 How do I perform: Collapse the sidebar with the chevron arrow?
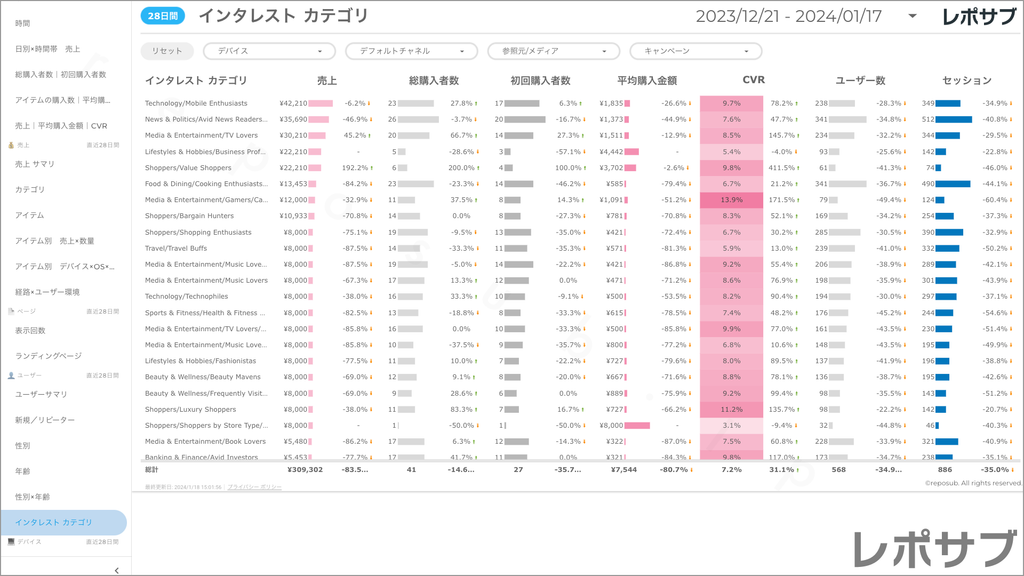117,570
